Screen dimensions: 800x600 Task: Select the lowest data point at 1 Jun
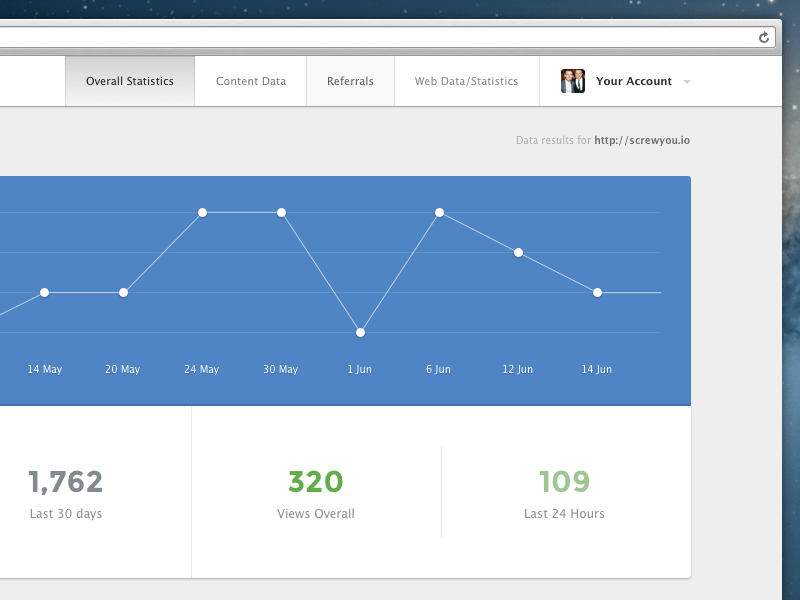360,331
